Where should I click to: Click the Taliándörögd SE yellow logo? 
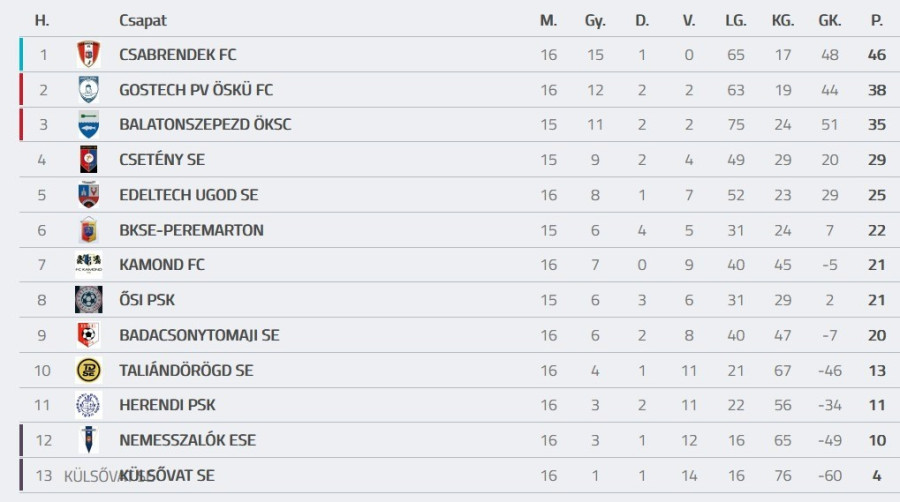tap(89, 370)
